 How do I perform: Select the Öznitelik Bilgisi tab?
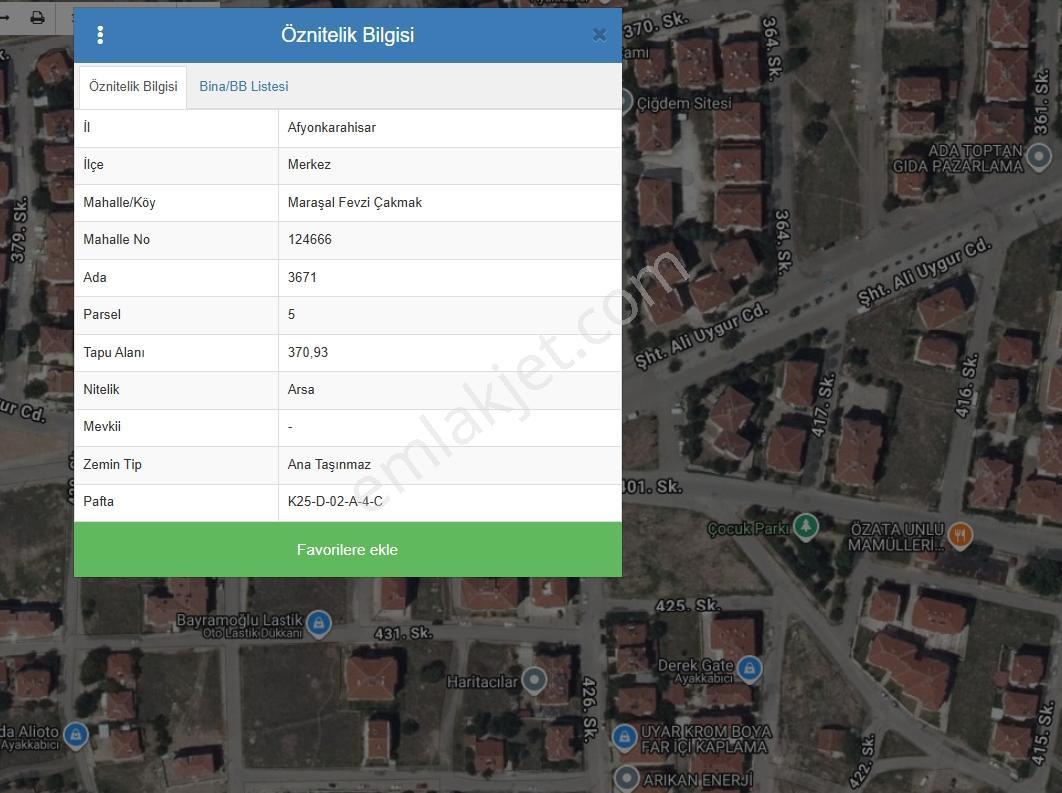click(133, 87)
